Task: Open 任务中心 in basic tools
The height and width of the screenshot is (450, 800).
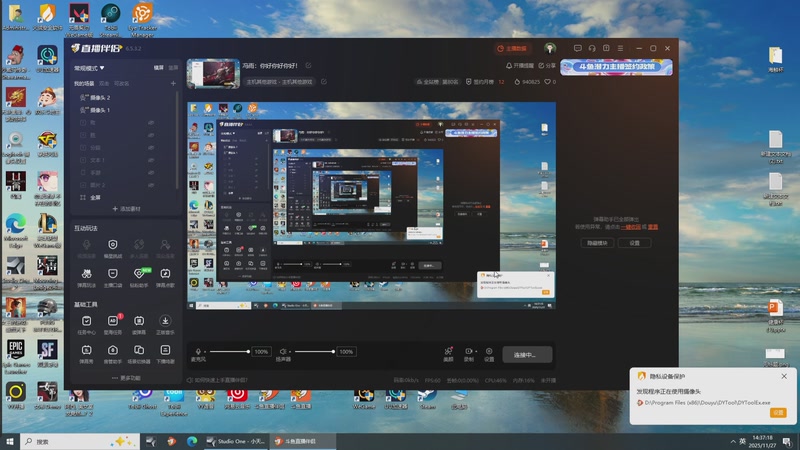Action: (x=86, y=321)
